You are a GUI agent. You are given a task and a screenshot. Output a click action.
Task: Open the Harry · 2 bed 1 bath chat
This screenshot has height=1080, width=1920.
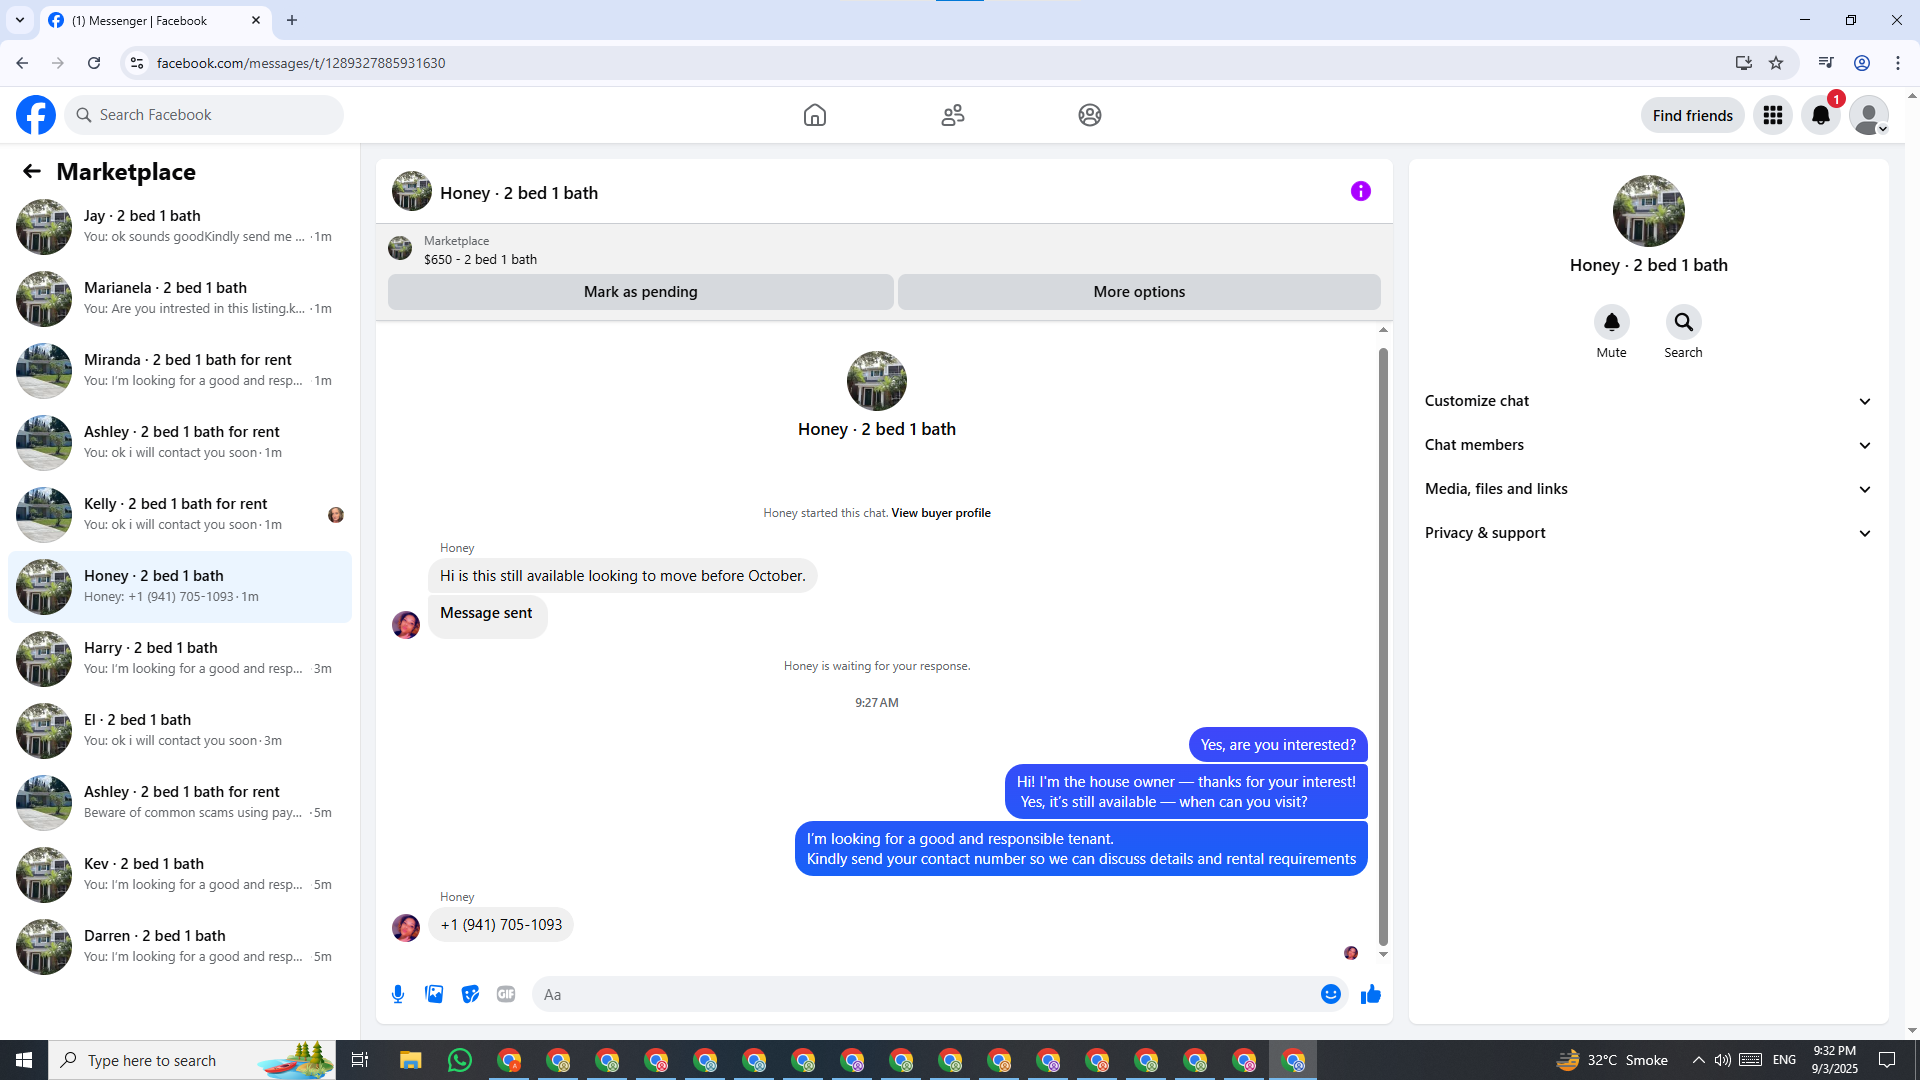click(x=180, y=658)
